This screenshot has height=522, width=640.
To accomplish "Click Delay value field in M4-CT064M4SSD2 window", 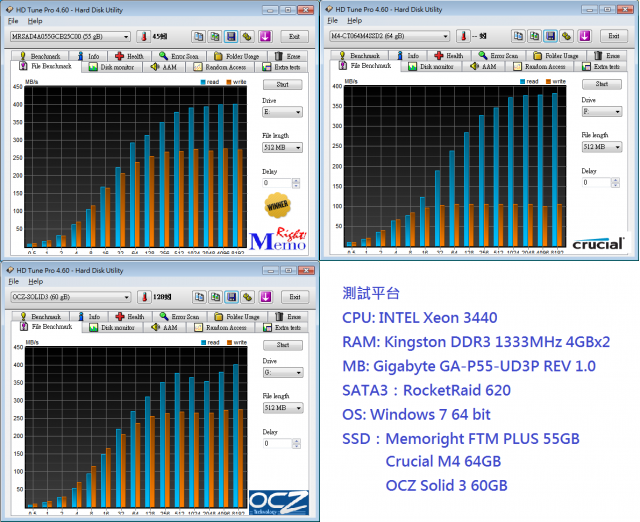I will 597,182.
